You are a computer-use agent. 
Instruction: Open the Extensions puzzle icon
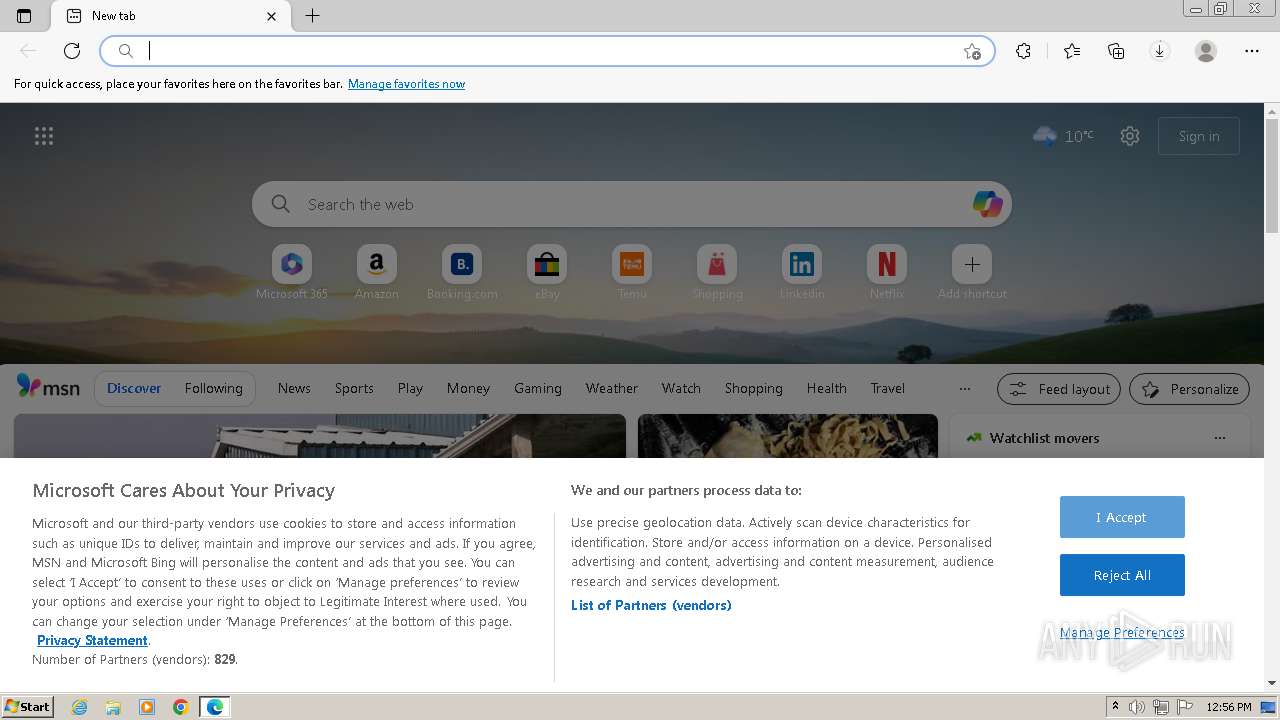tap(1023, 51)
